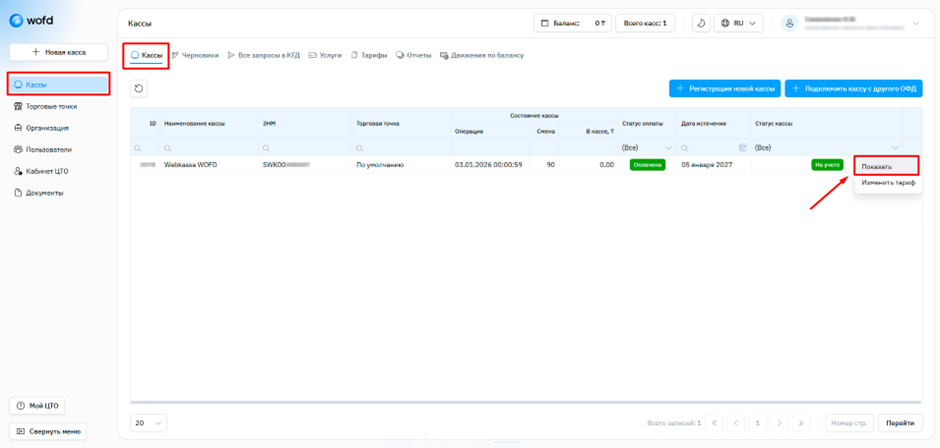Click the ЗНМ column header
This screenshot has width=940, height=448.
[269, 123]
